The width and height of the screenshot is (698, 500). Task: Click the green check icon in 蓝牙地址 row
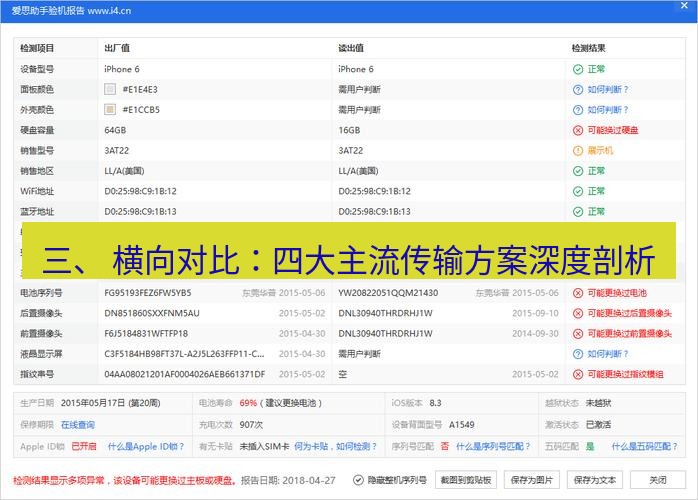577,211
